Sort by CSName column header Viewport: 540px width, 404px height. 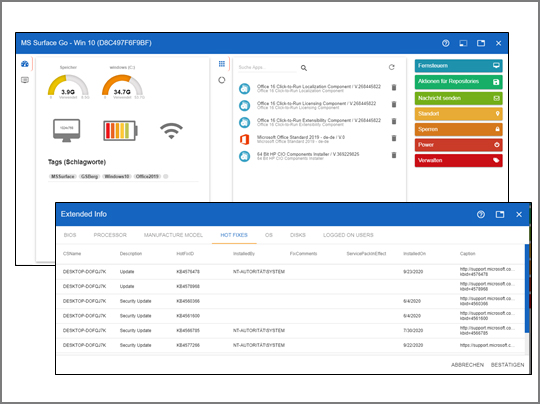tap(72, 254)
